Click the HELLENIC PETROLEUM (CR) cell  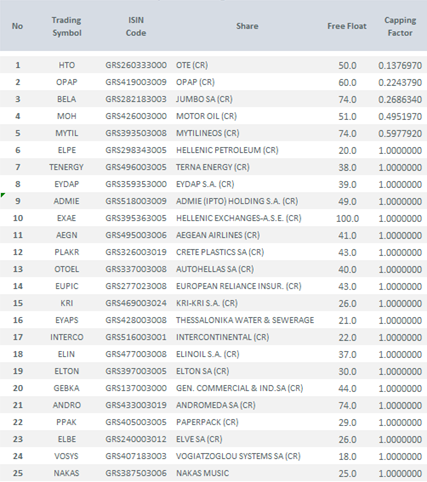227,150
